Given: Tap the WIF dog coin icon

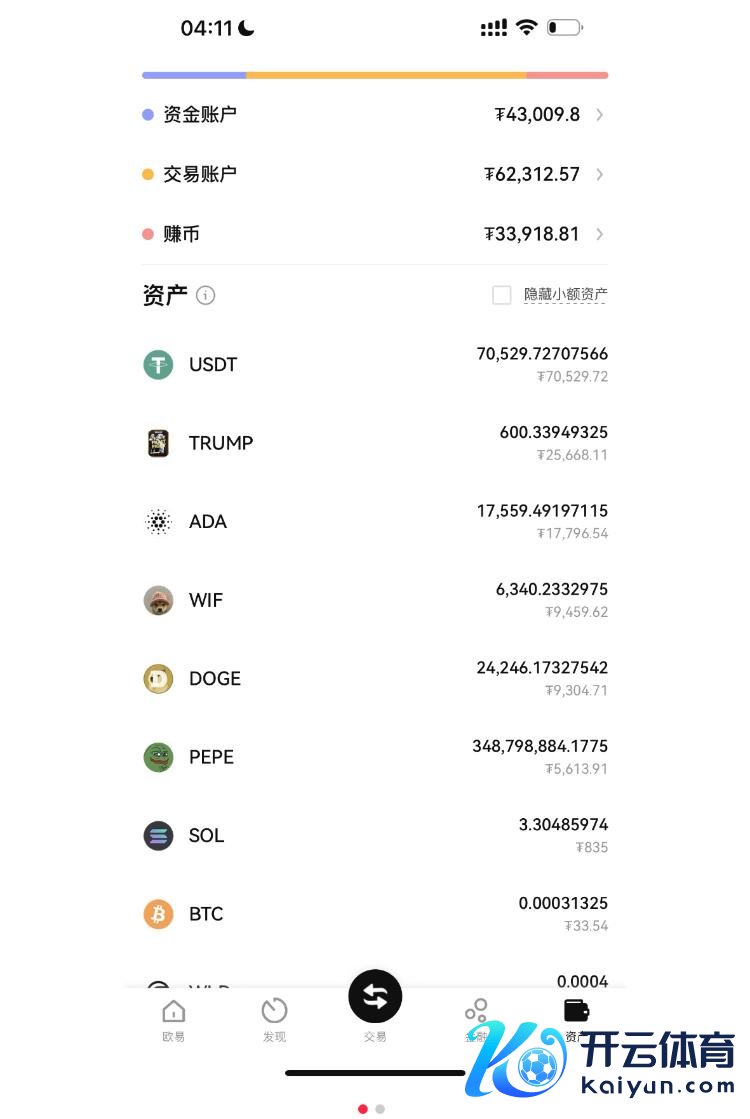Looking at the screenshot, I should tap(158, 600).
